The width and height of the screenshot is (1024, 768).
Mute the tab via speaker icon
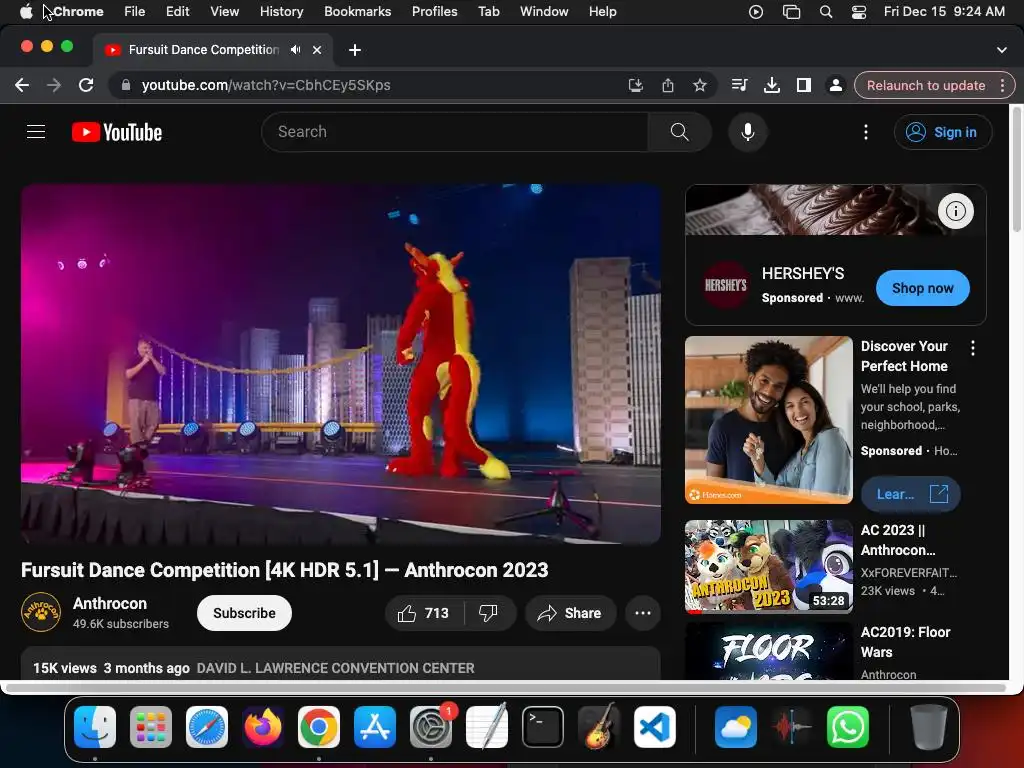[x=296, y=50]
